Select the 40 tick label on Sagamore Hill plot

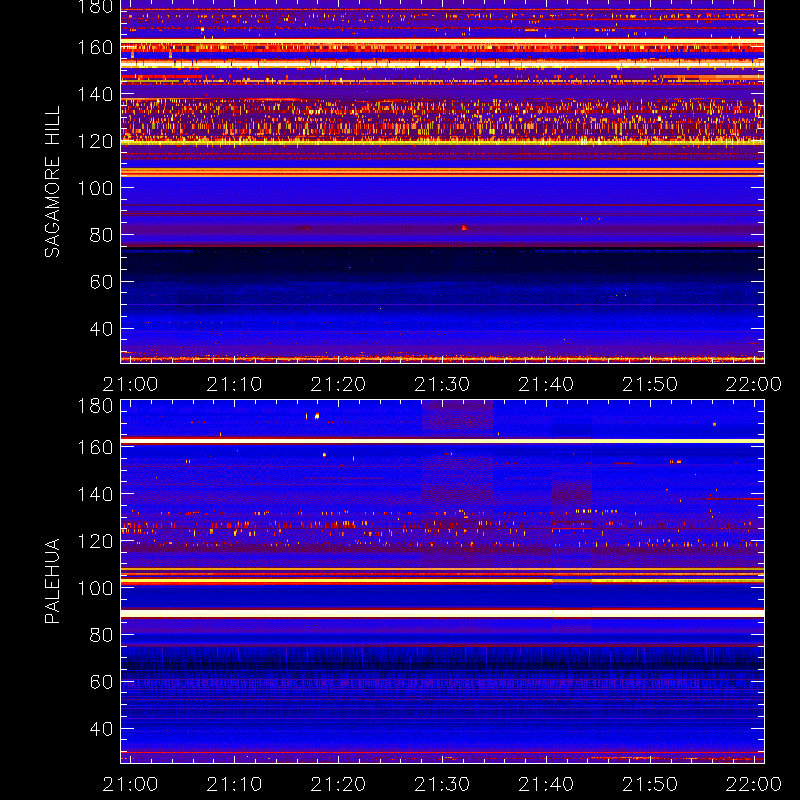tap(102, 329)
